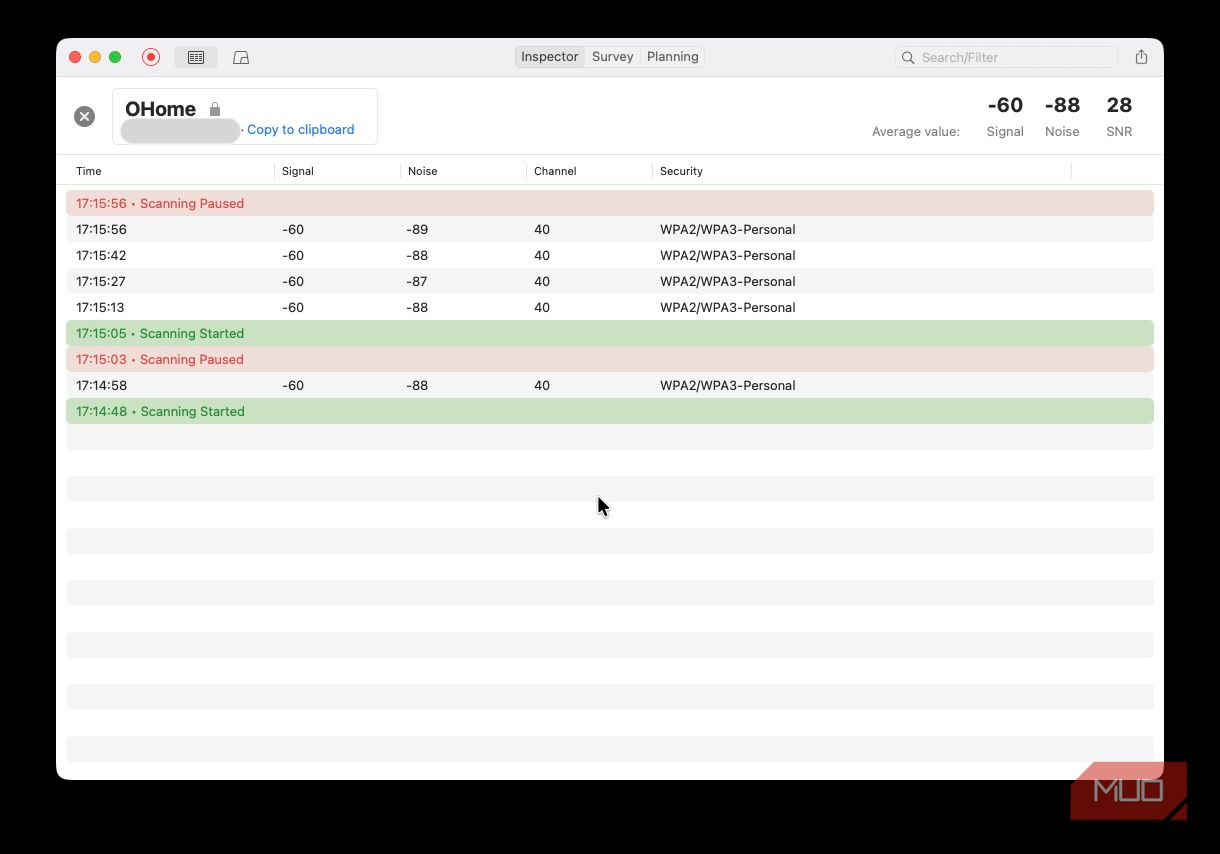Screen dimensions: 1220x854
Task: Click Copy to clipboard link
Action: pyautogui.click(x=301, y=129)
